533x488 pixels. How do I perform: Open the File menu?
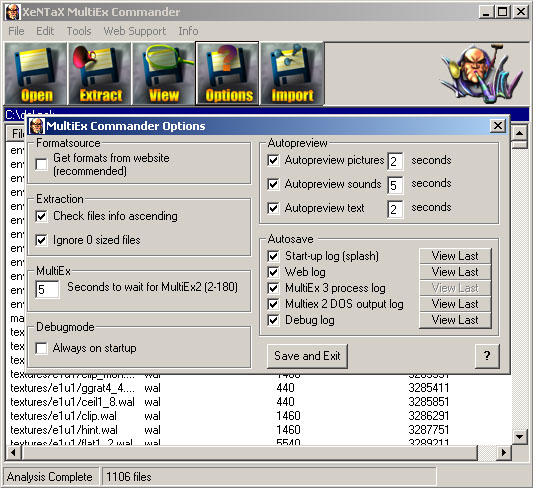(16, 31)
